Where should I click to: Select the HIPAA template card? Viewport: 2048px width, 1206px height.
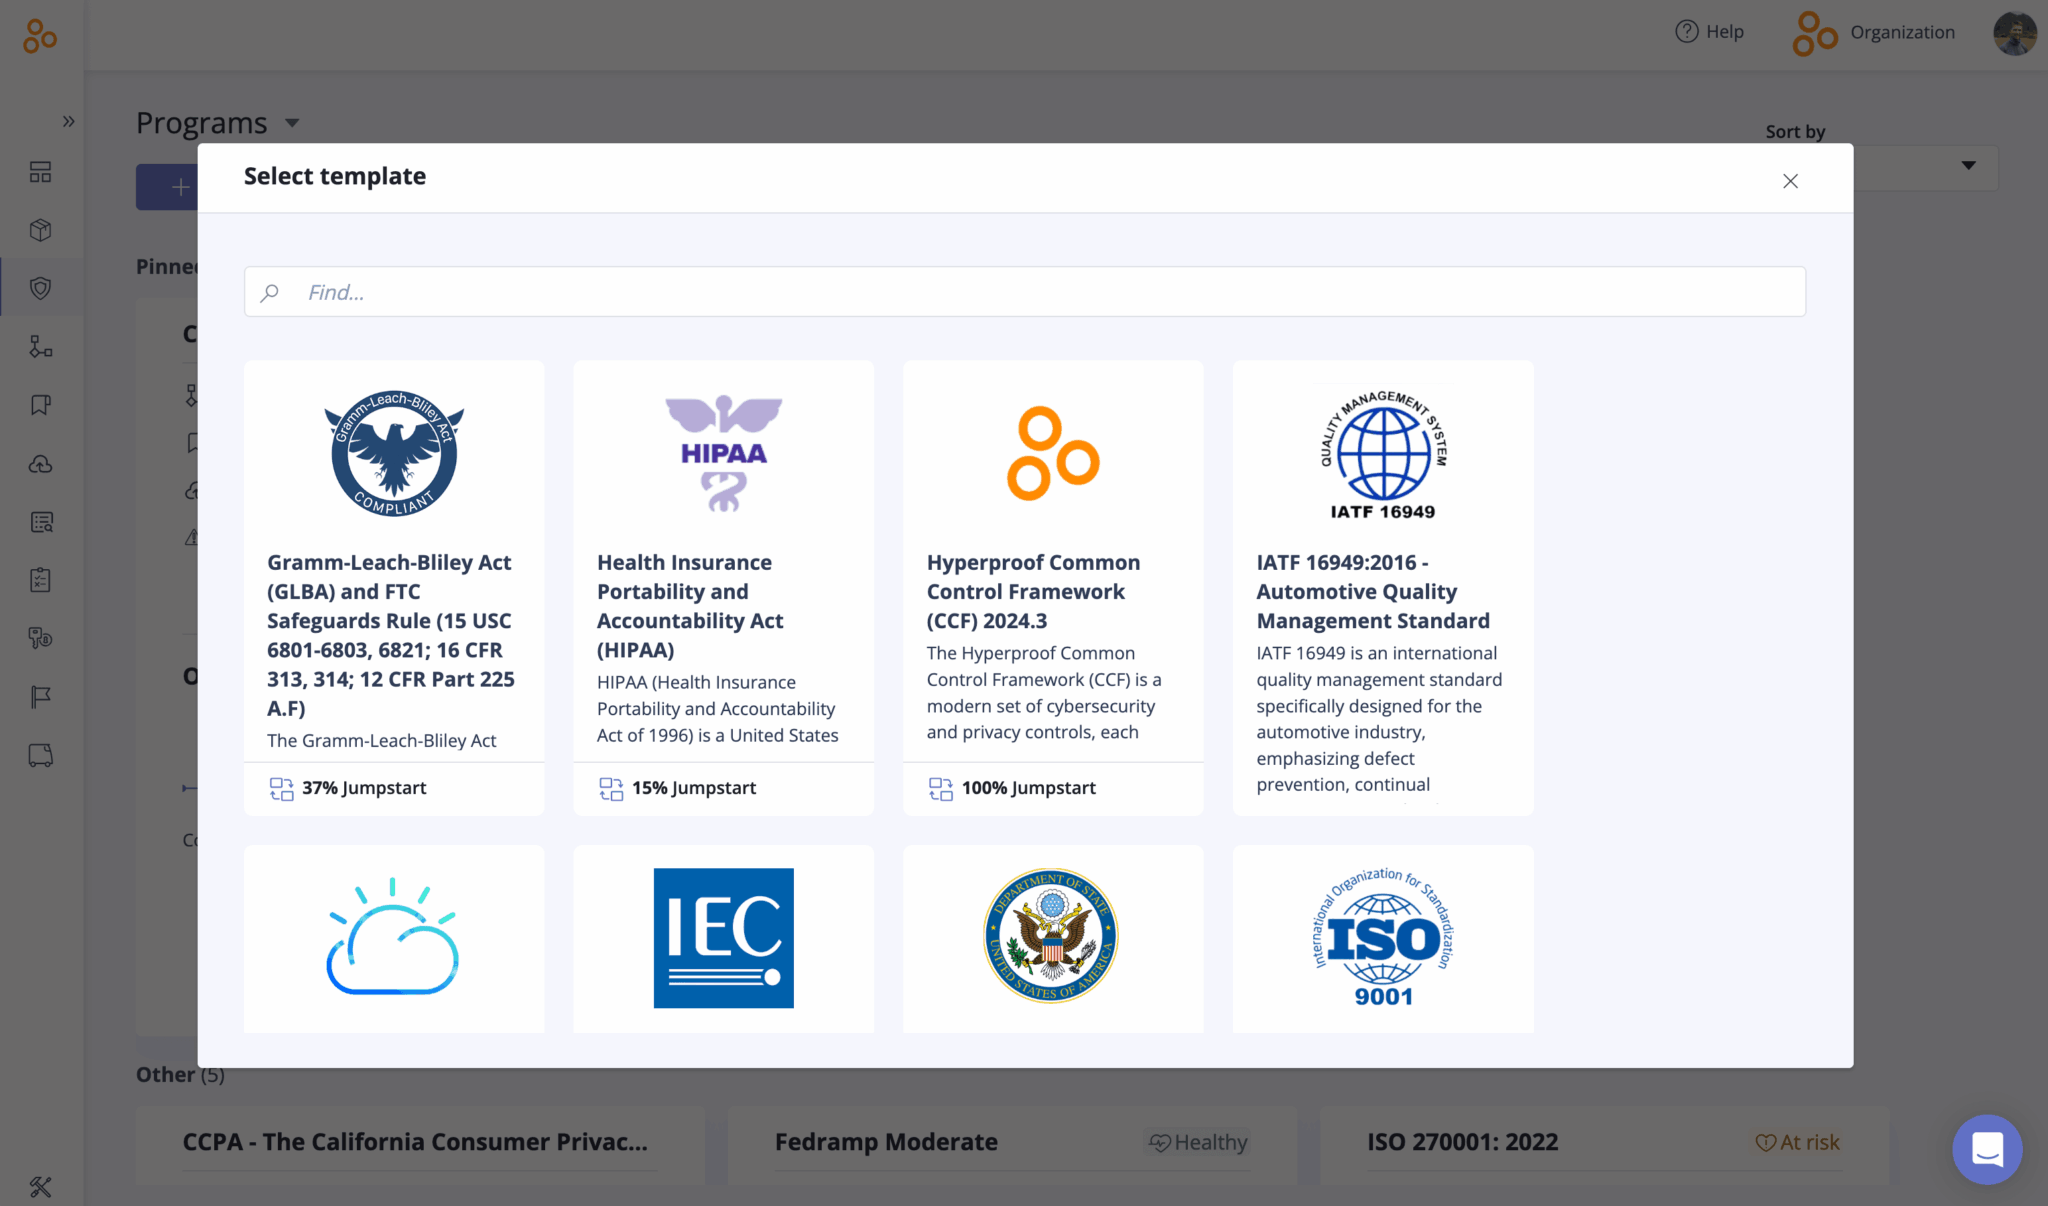point(723,587)
